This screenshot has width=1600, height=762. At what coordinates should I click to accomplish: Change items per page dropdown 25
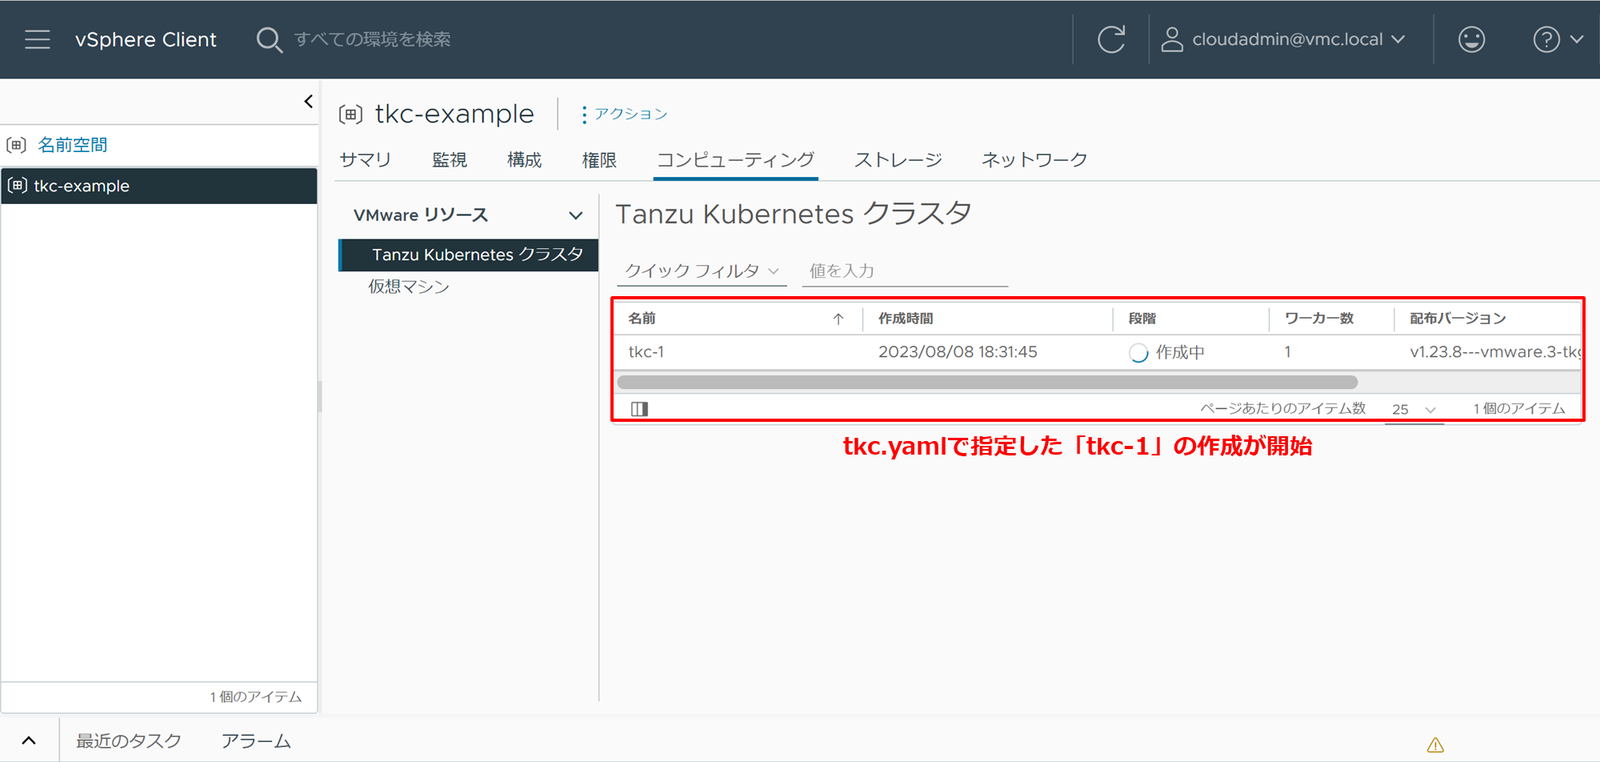1414,409
